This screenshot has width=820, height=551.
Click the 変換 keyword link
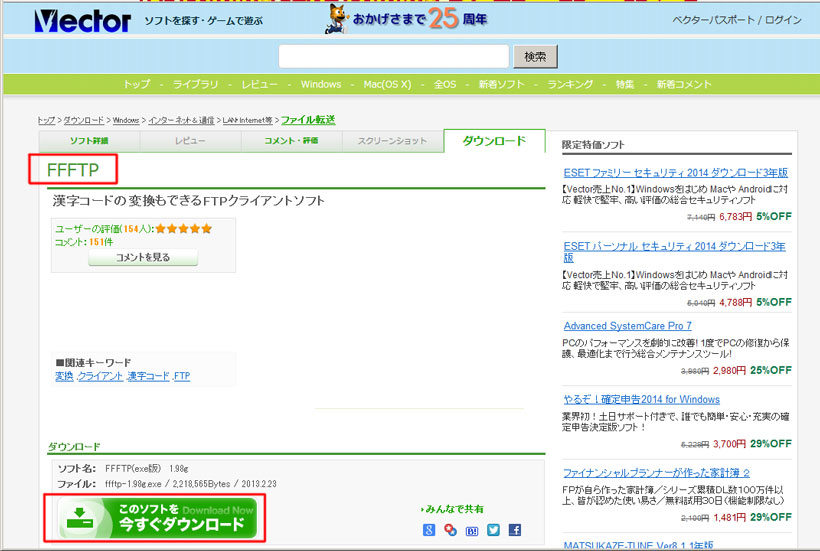(x=64, y=376)
